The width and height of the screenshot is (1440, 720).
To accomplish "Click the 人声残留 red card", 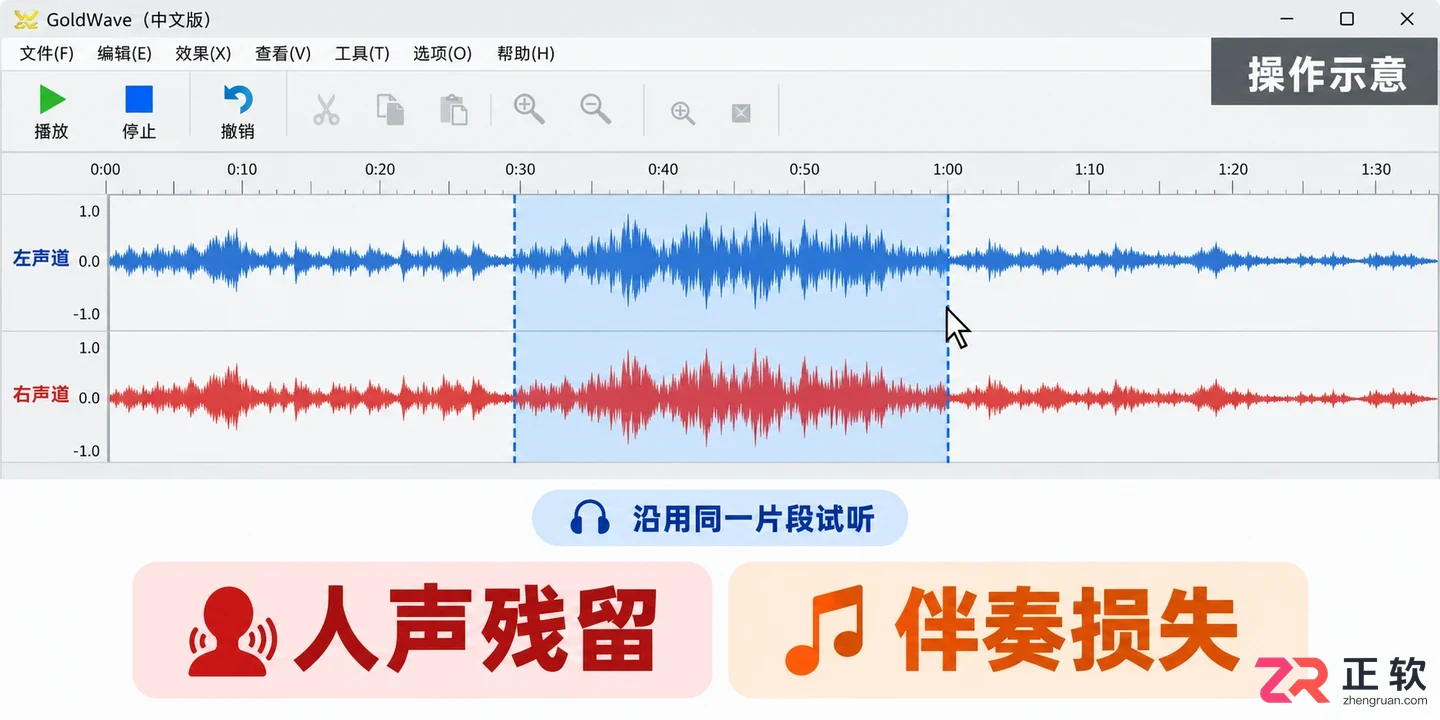I will click(422, 630).
